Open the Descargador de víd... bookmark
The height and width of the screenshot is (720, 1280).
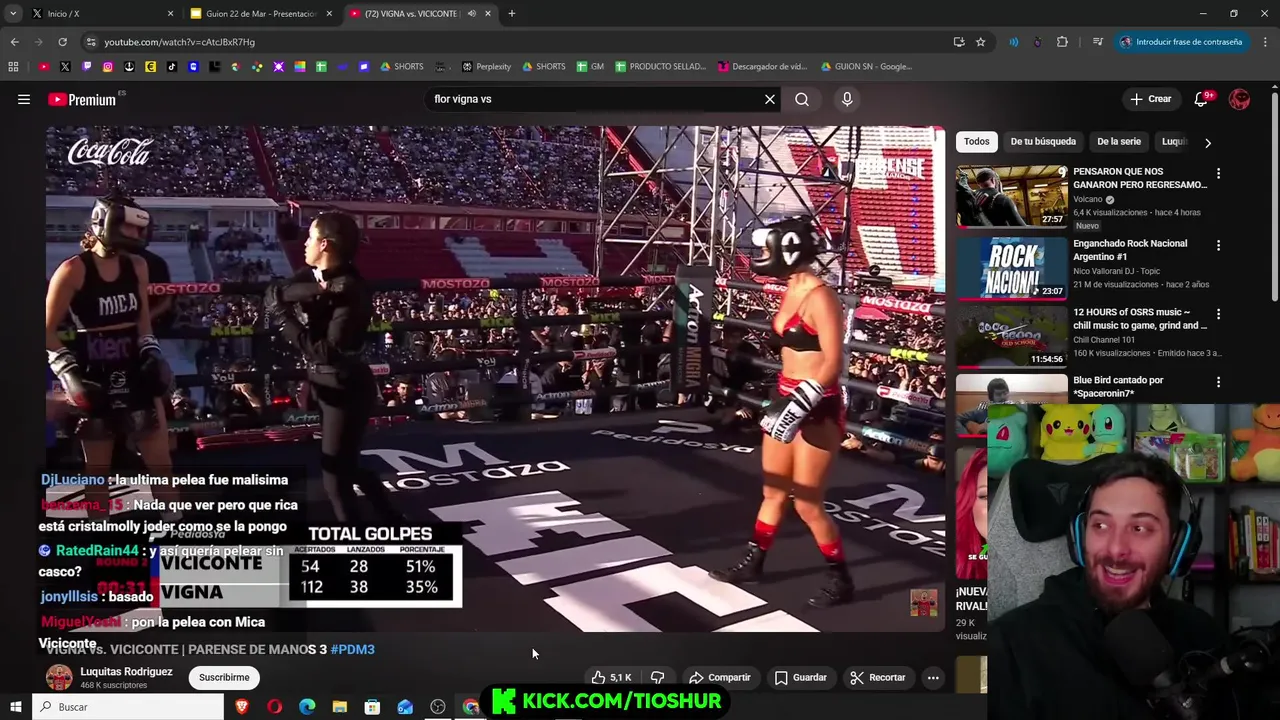pos(762,67)
